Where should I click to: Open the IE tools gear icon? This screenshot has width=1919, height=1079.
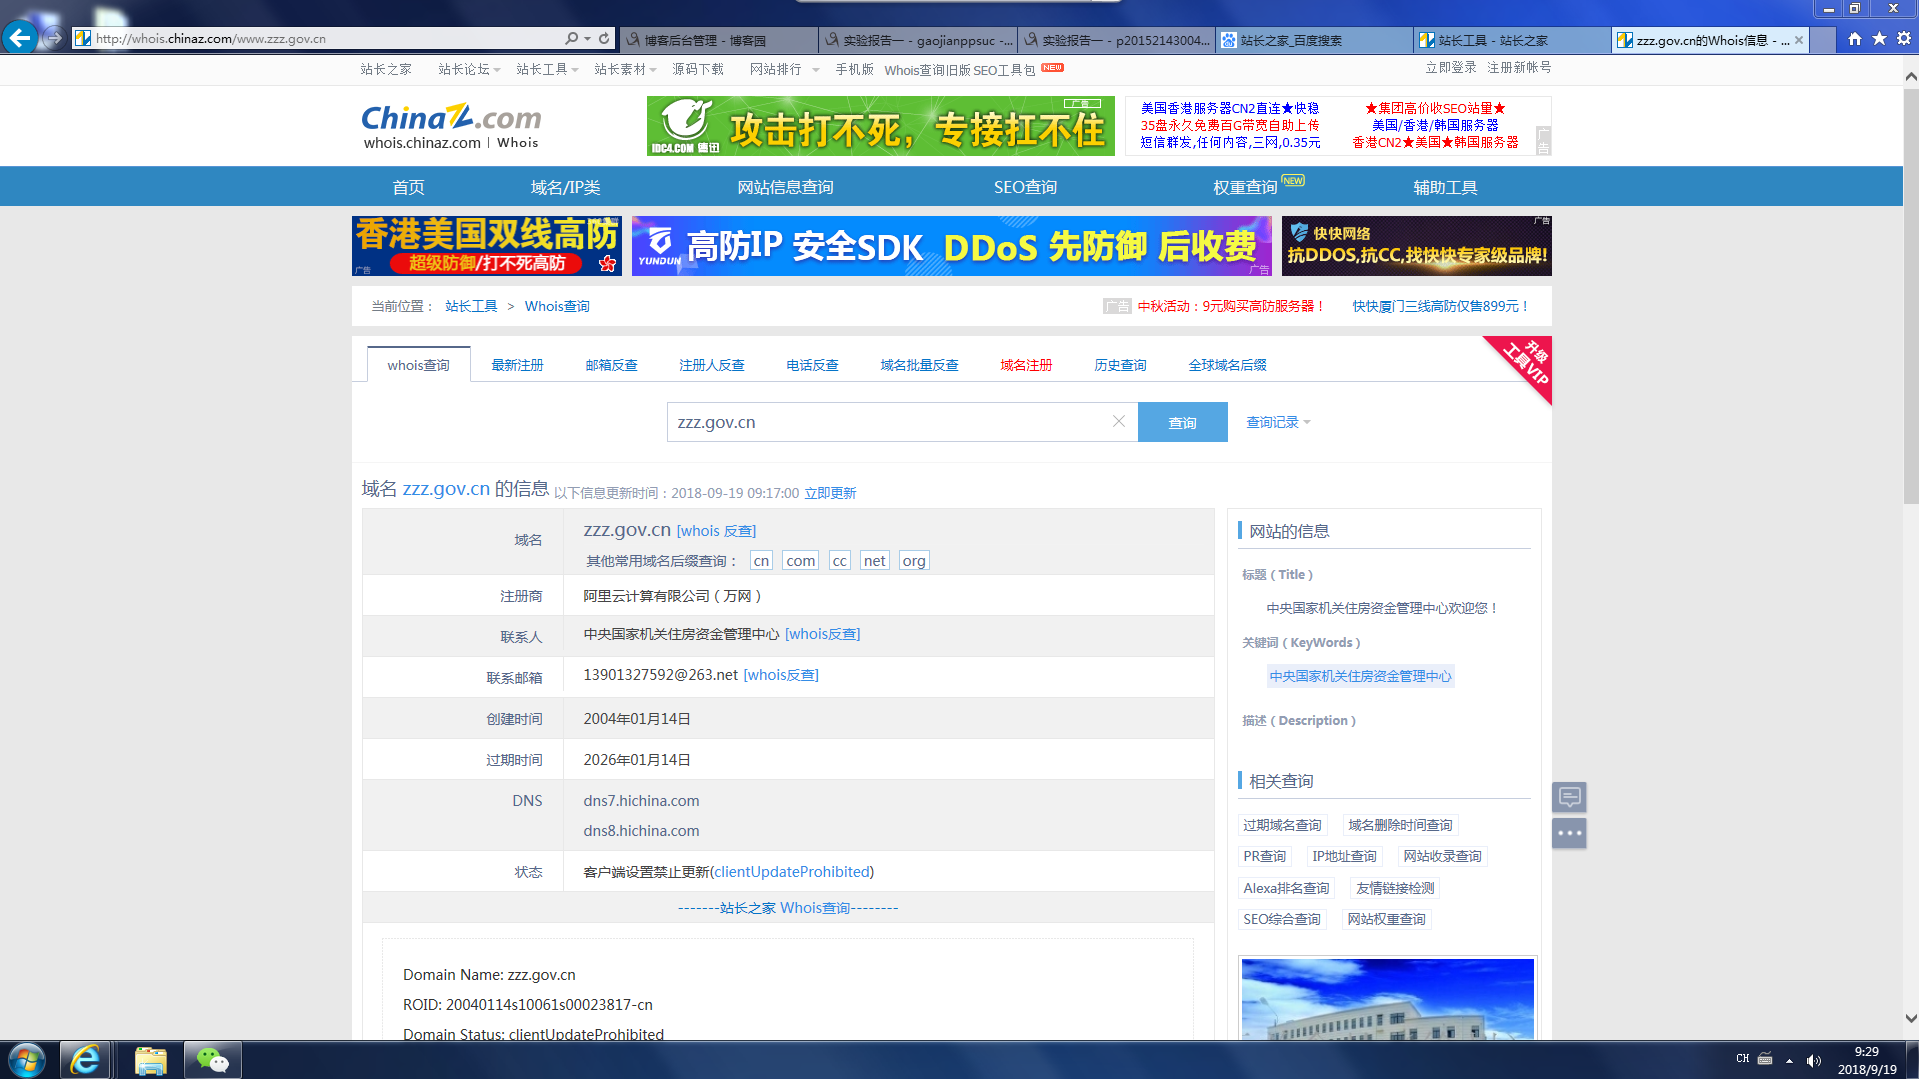(1903, 38)
